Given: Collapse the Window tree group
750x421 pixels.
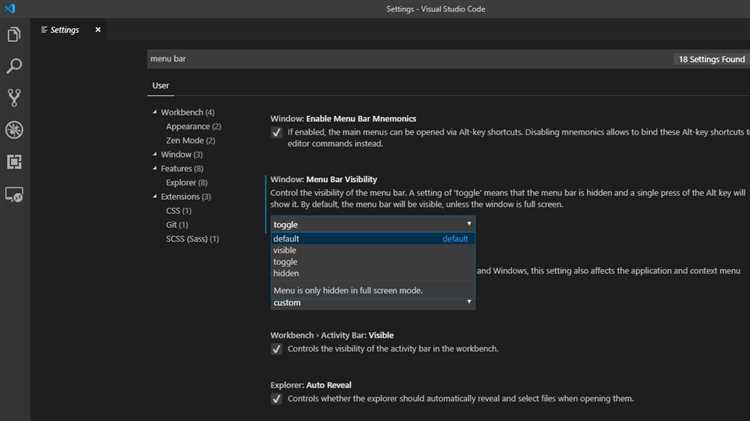Looking at the screenshot, I should click(x=154, y=154).
